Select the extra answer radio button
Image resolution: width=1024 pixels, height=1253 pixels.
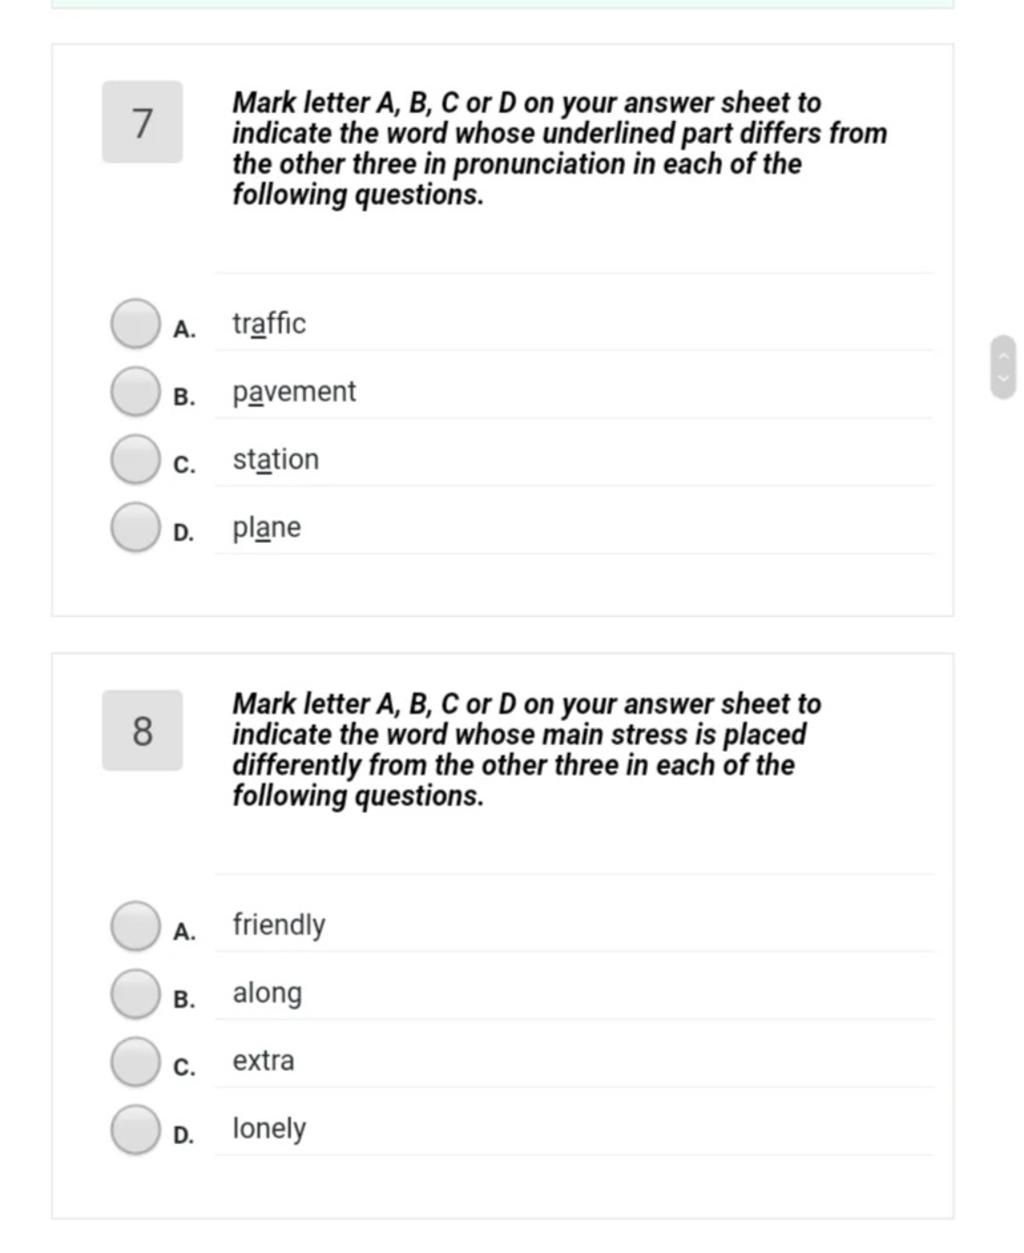pos(134,1061)
